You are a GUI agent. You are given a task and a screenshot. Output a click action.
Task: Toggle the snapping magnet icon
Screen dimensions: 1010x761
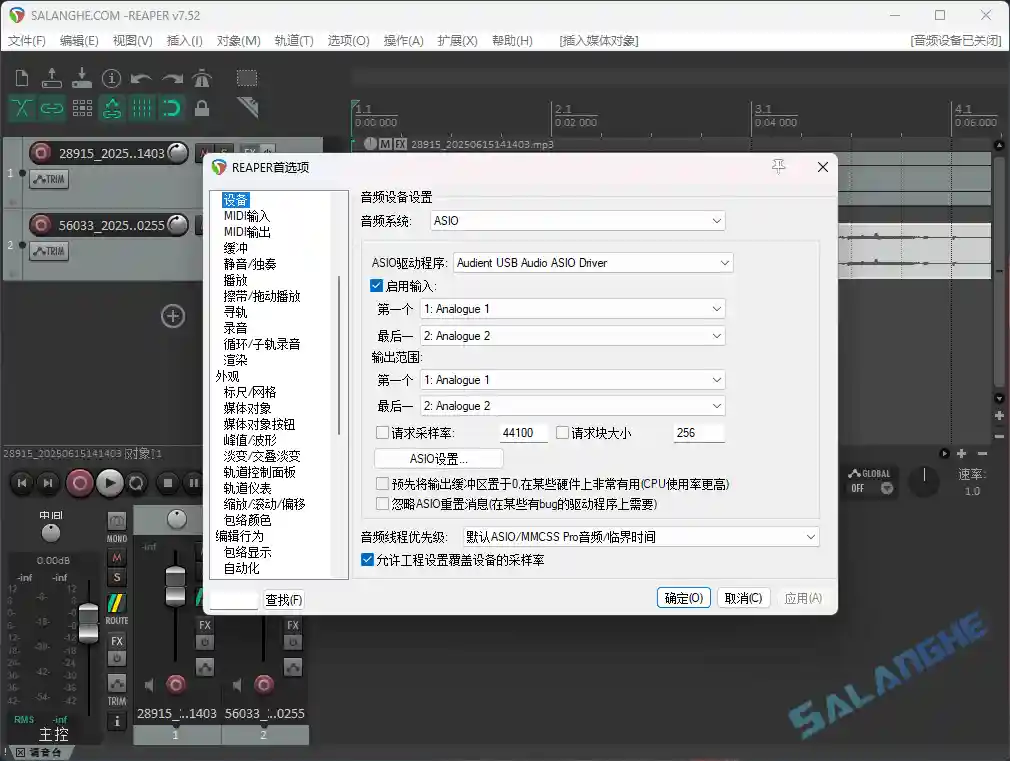point(172,107)
